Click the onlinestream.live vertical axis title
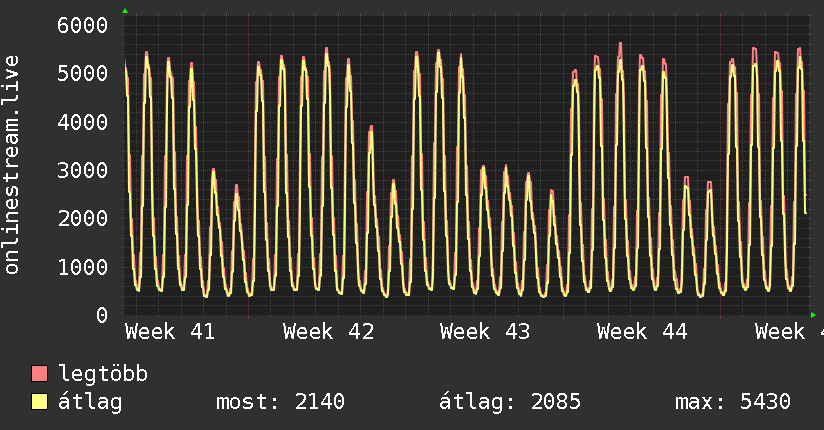The height and width of the screenshot is (430, 824). point(11,165)
